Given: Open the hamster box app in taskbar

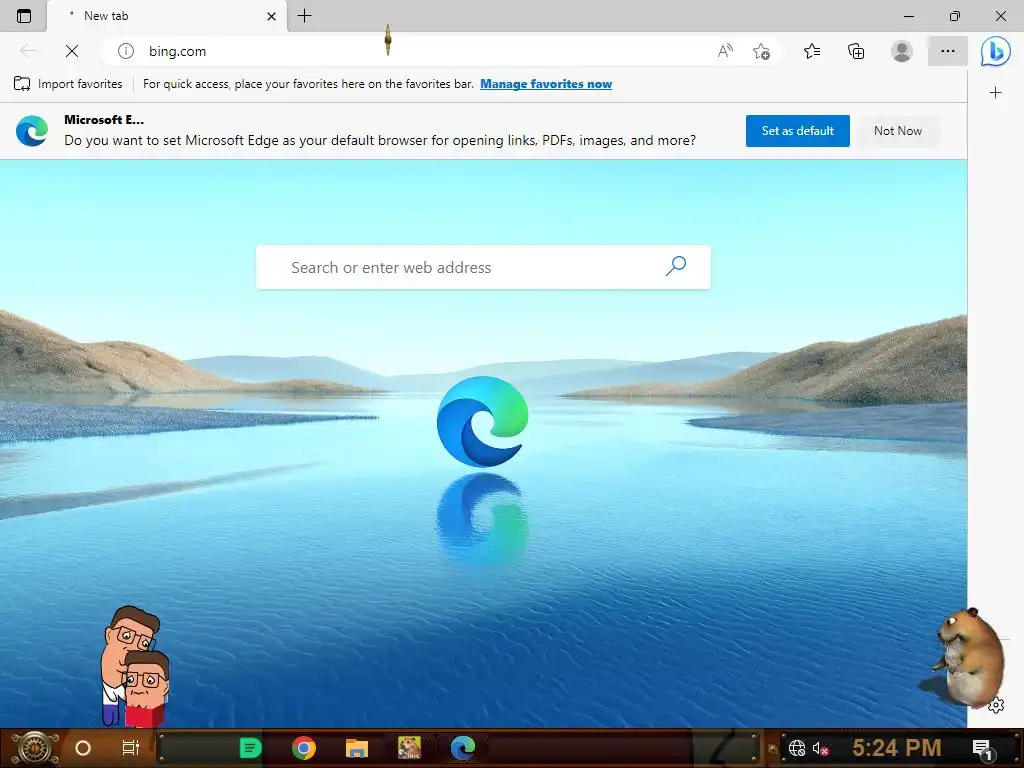Looking at the screenshot, I should pos(409,748).
